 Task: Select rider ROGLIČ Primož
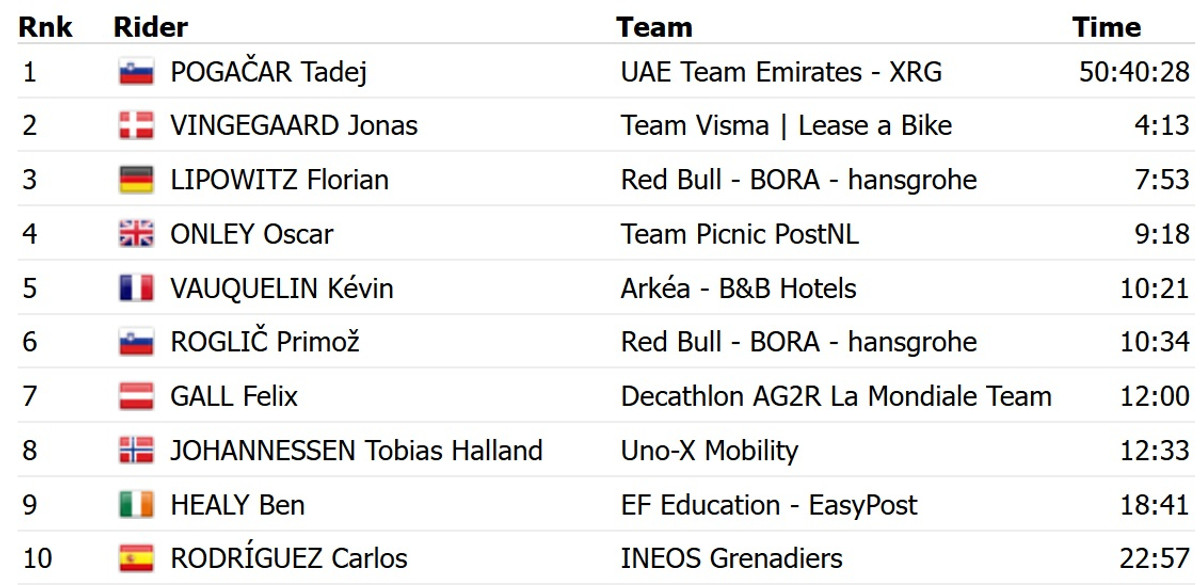click(x=265, y=342)
